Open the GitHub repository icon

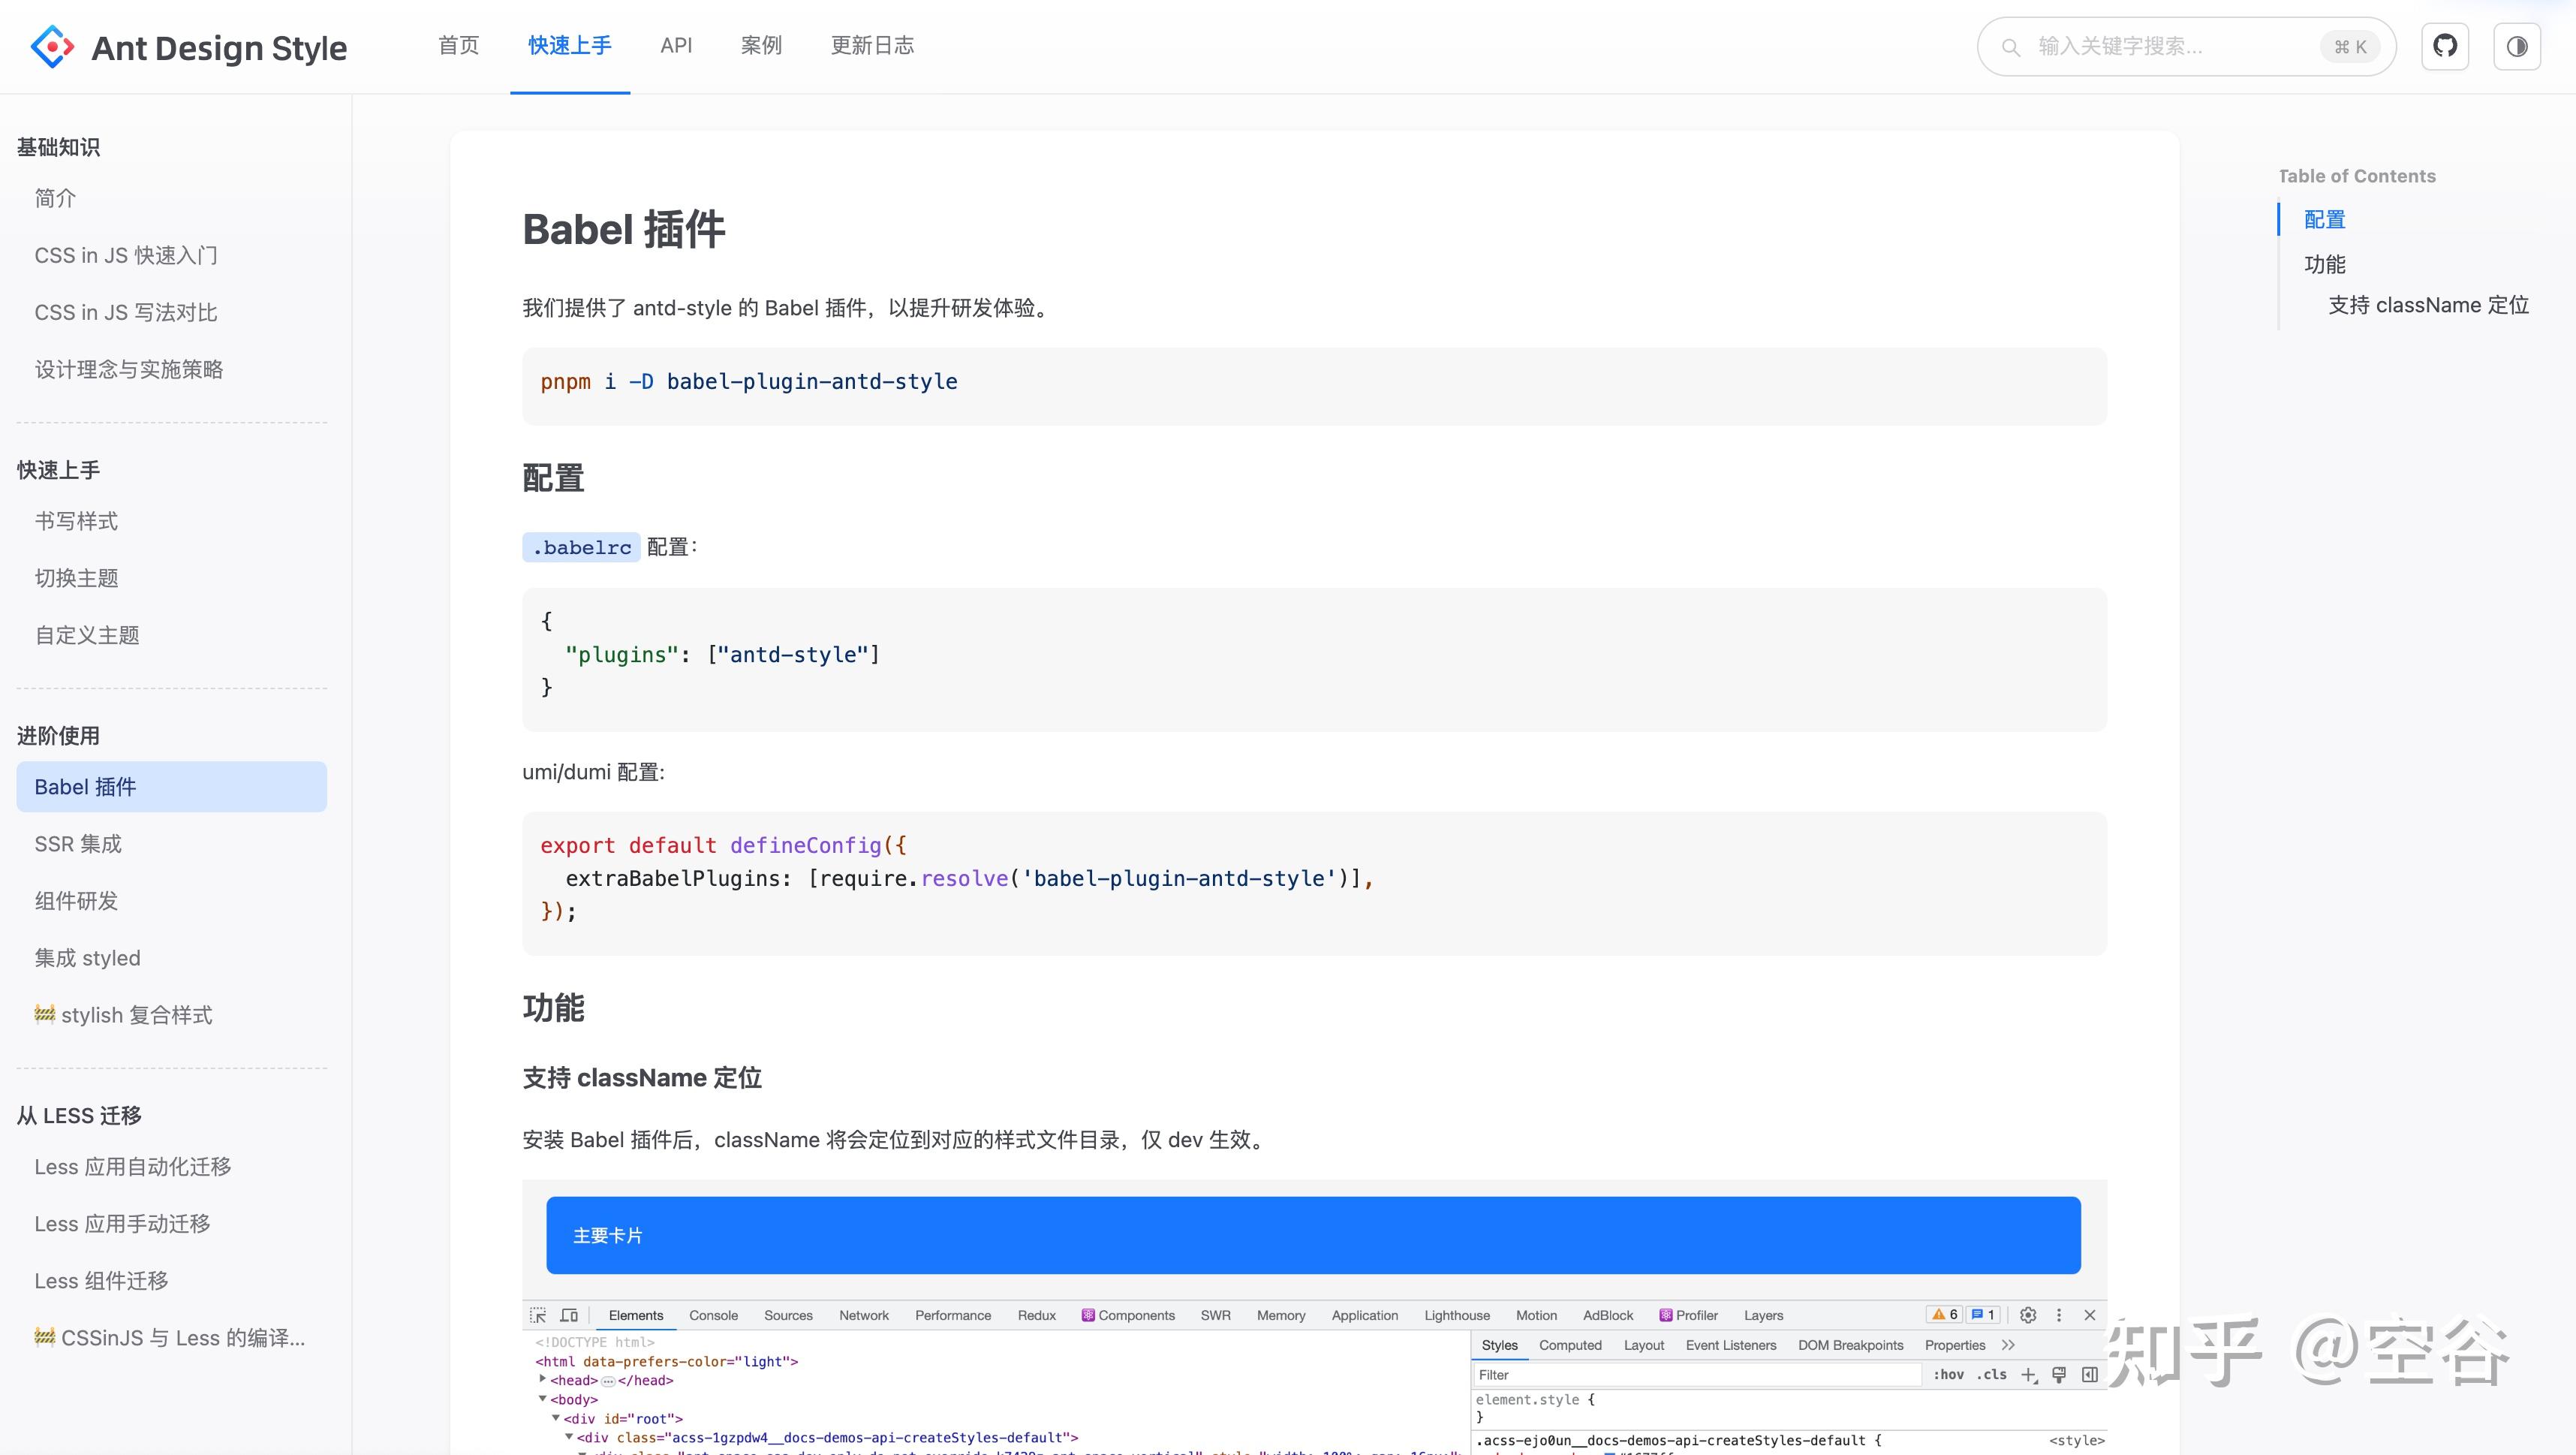[x=2445, y=45]
